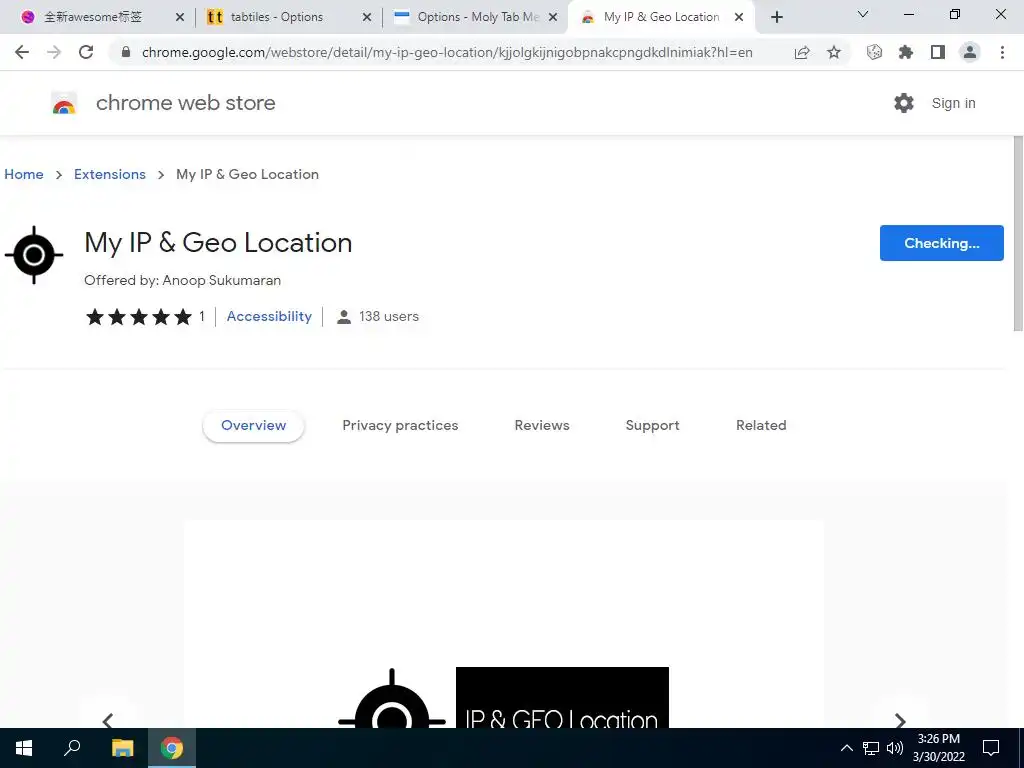Viewport: 1024px width, 768px height.
Task: Click the users person icon
Action: click(x=344, y=317)
